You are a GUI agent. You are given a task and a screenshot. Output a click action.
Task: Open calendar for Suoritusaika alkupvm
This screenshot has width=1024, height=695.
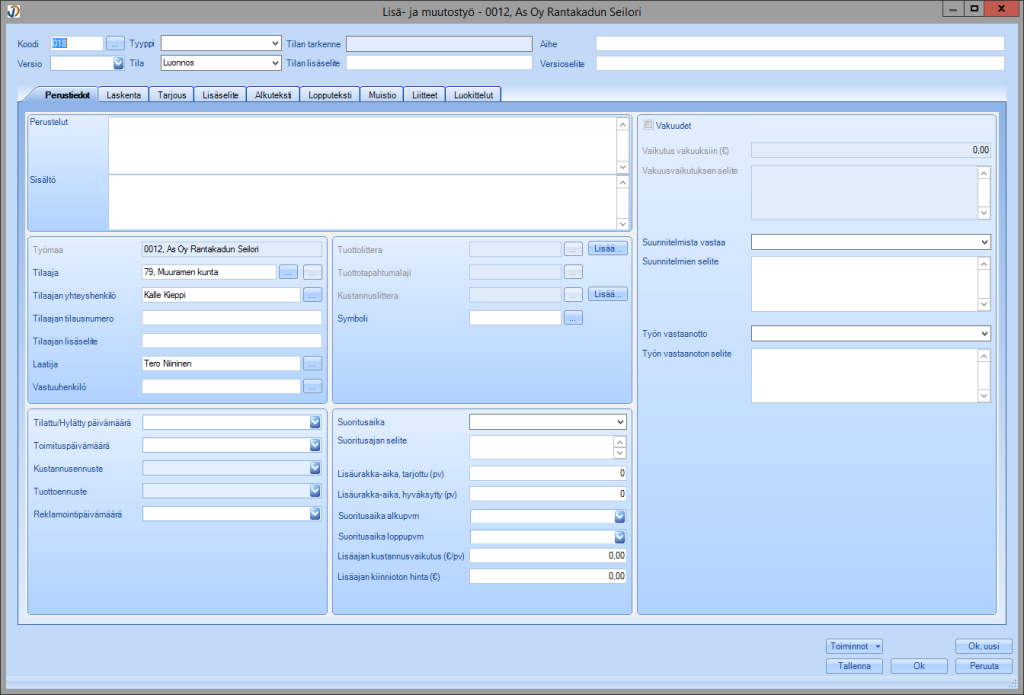tap(619, 516)
